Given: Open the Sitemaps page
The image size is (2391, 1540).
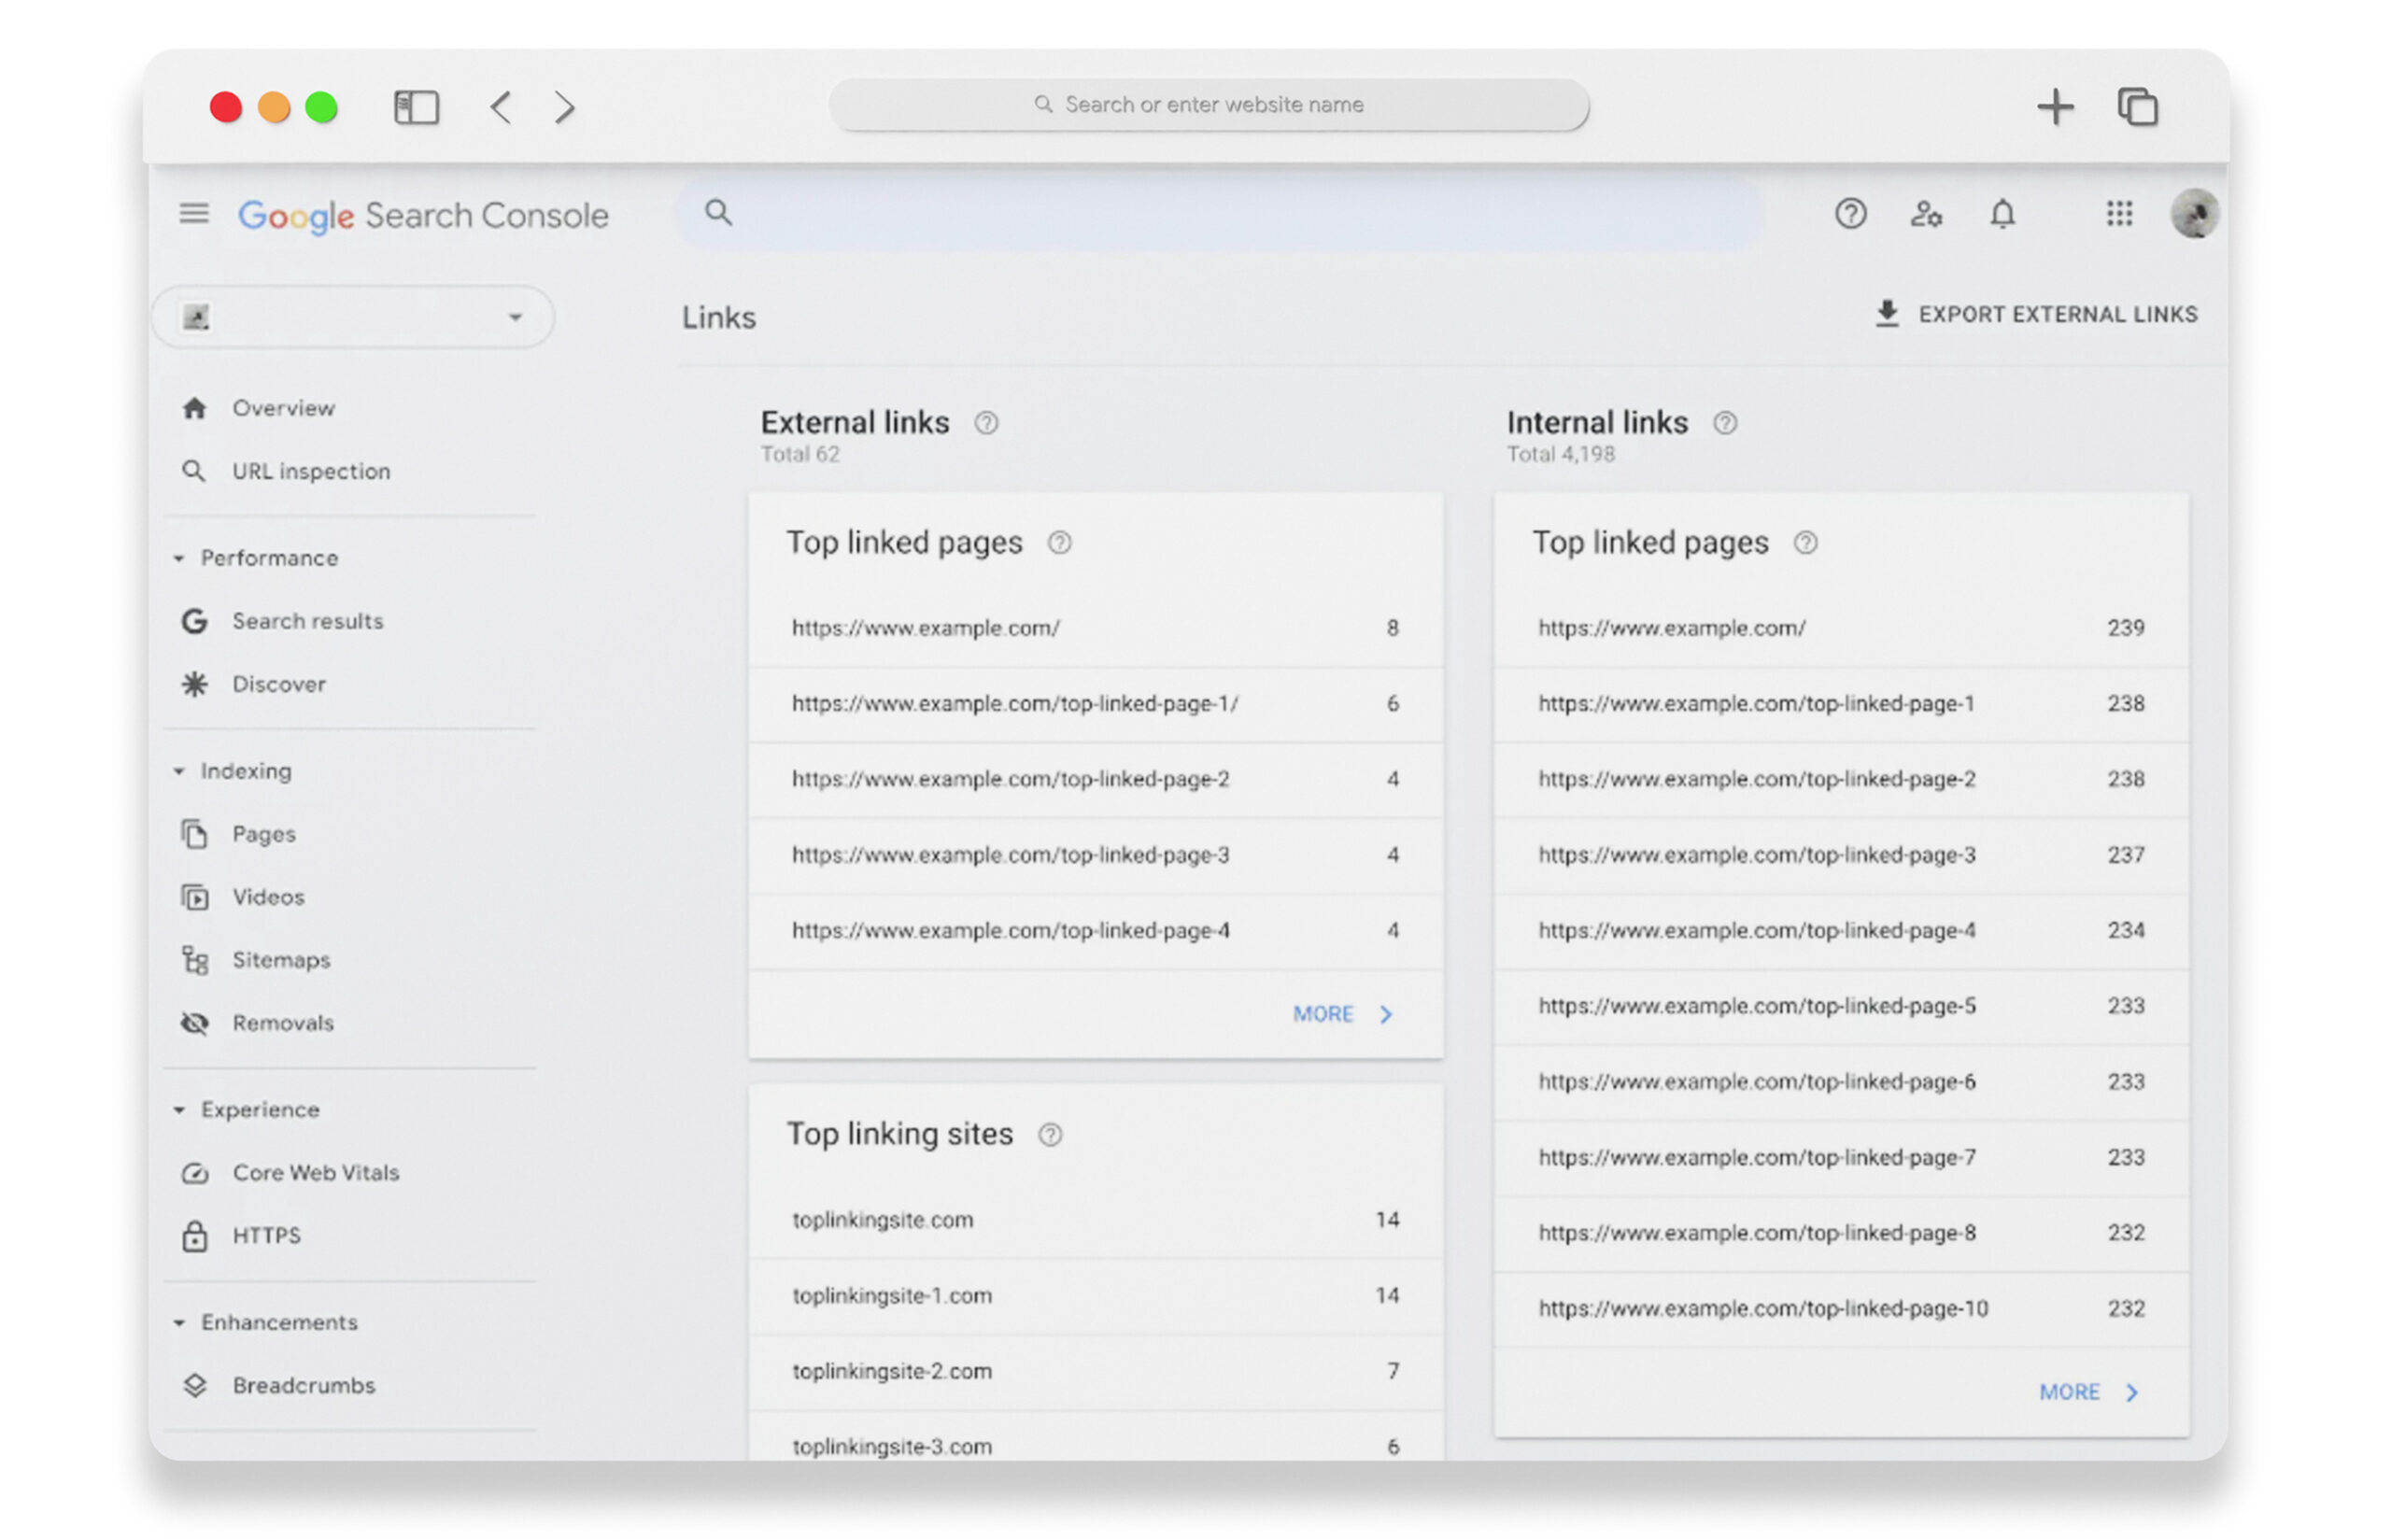Looking at the screenshot, I should click(281, 960).
